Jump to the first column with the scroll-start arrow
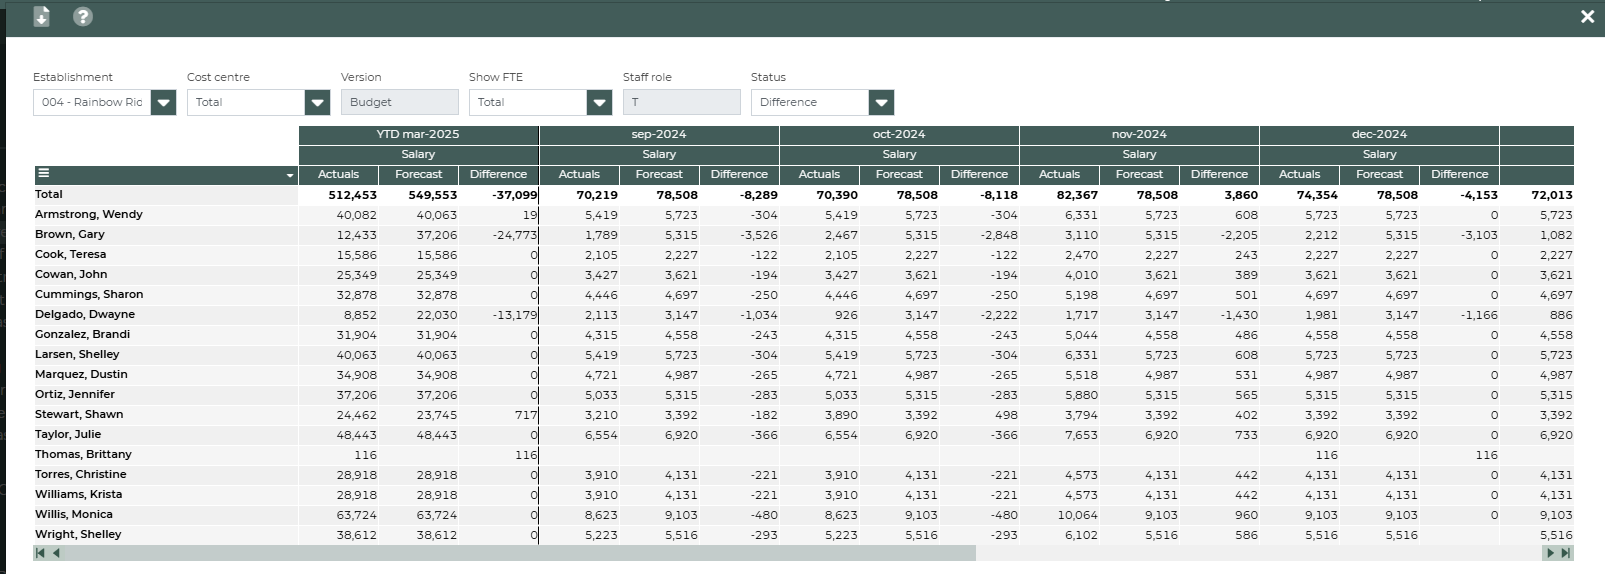1605x574 pixels. pos(40,553)
